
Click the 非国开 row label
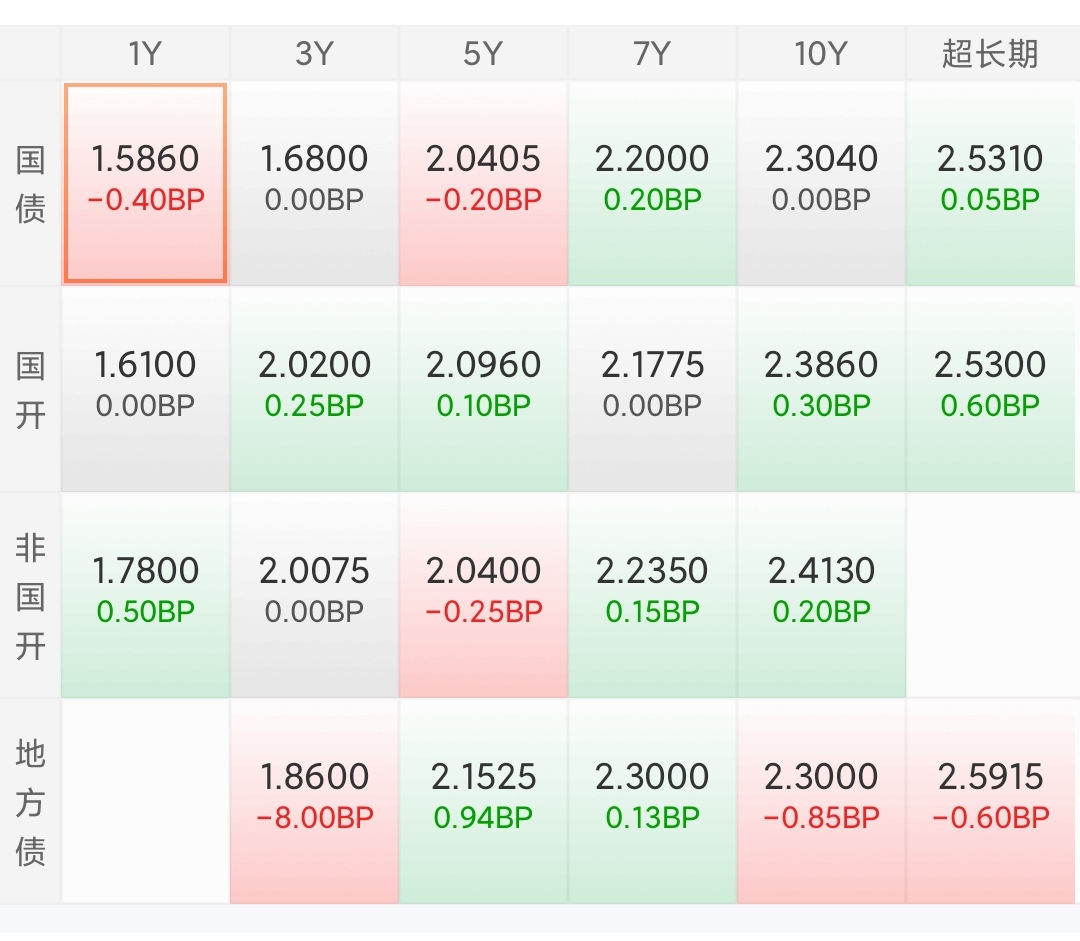31,596
